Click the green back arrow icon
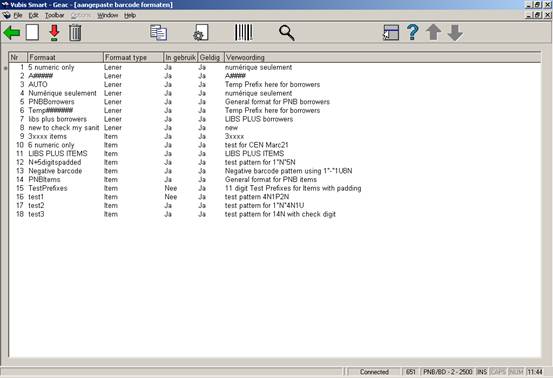This screenshot has height=378, width=553. pos(12,33)
